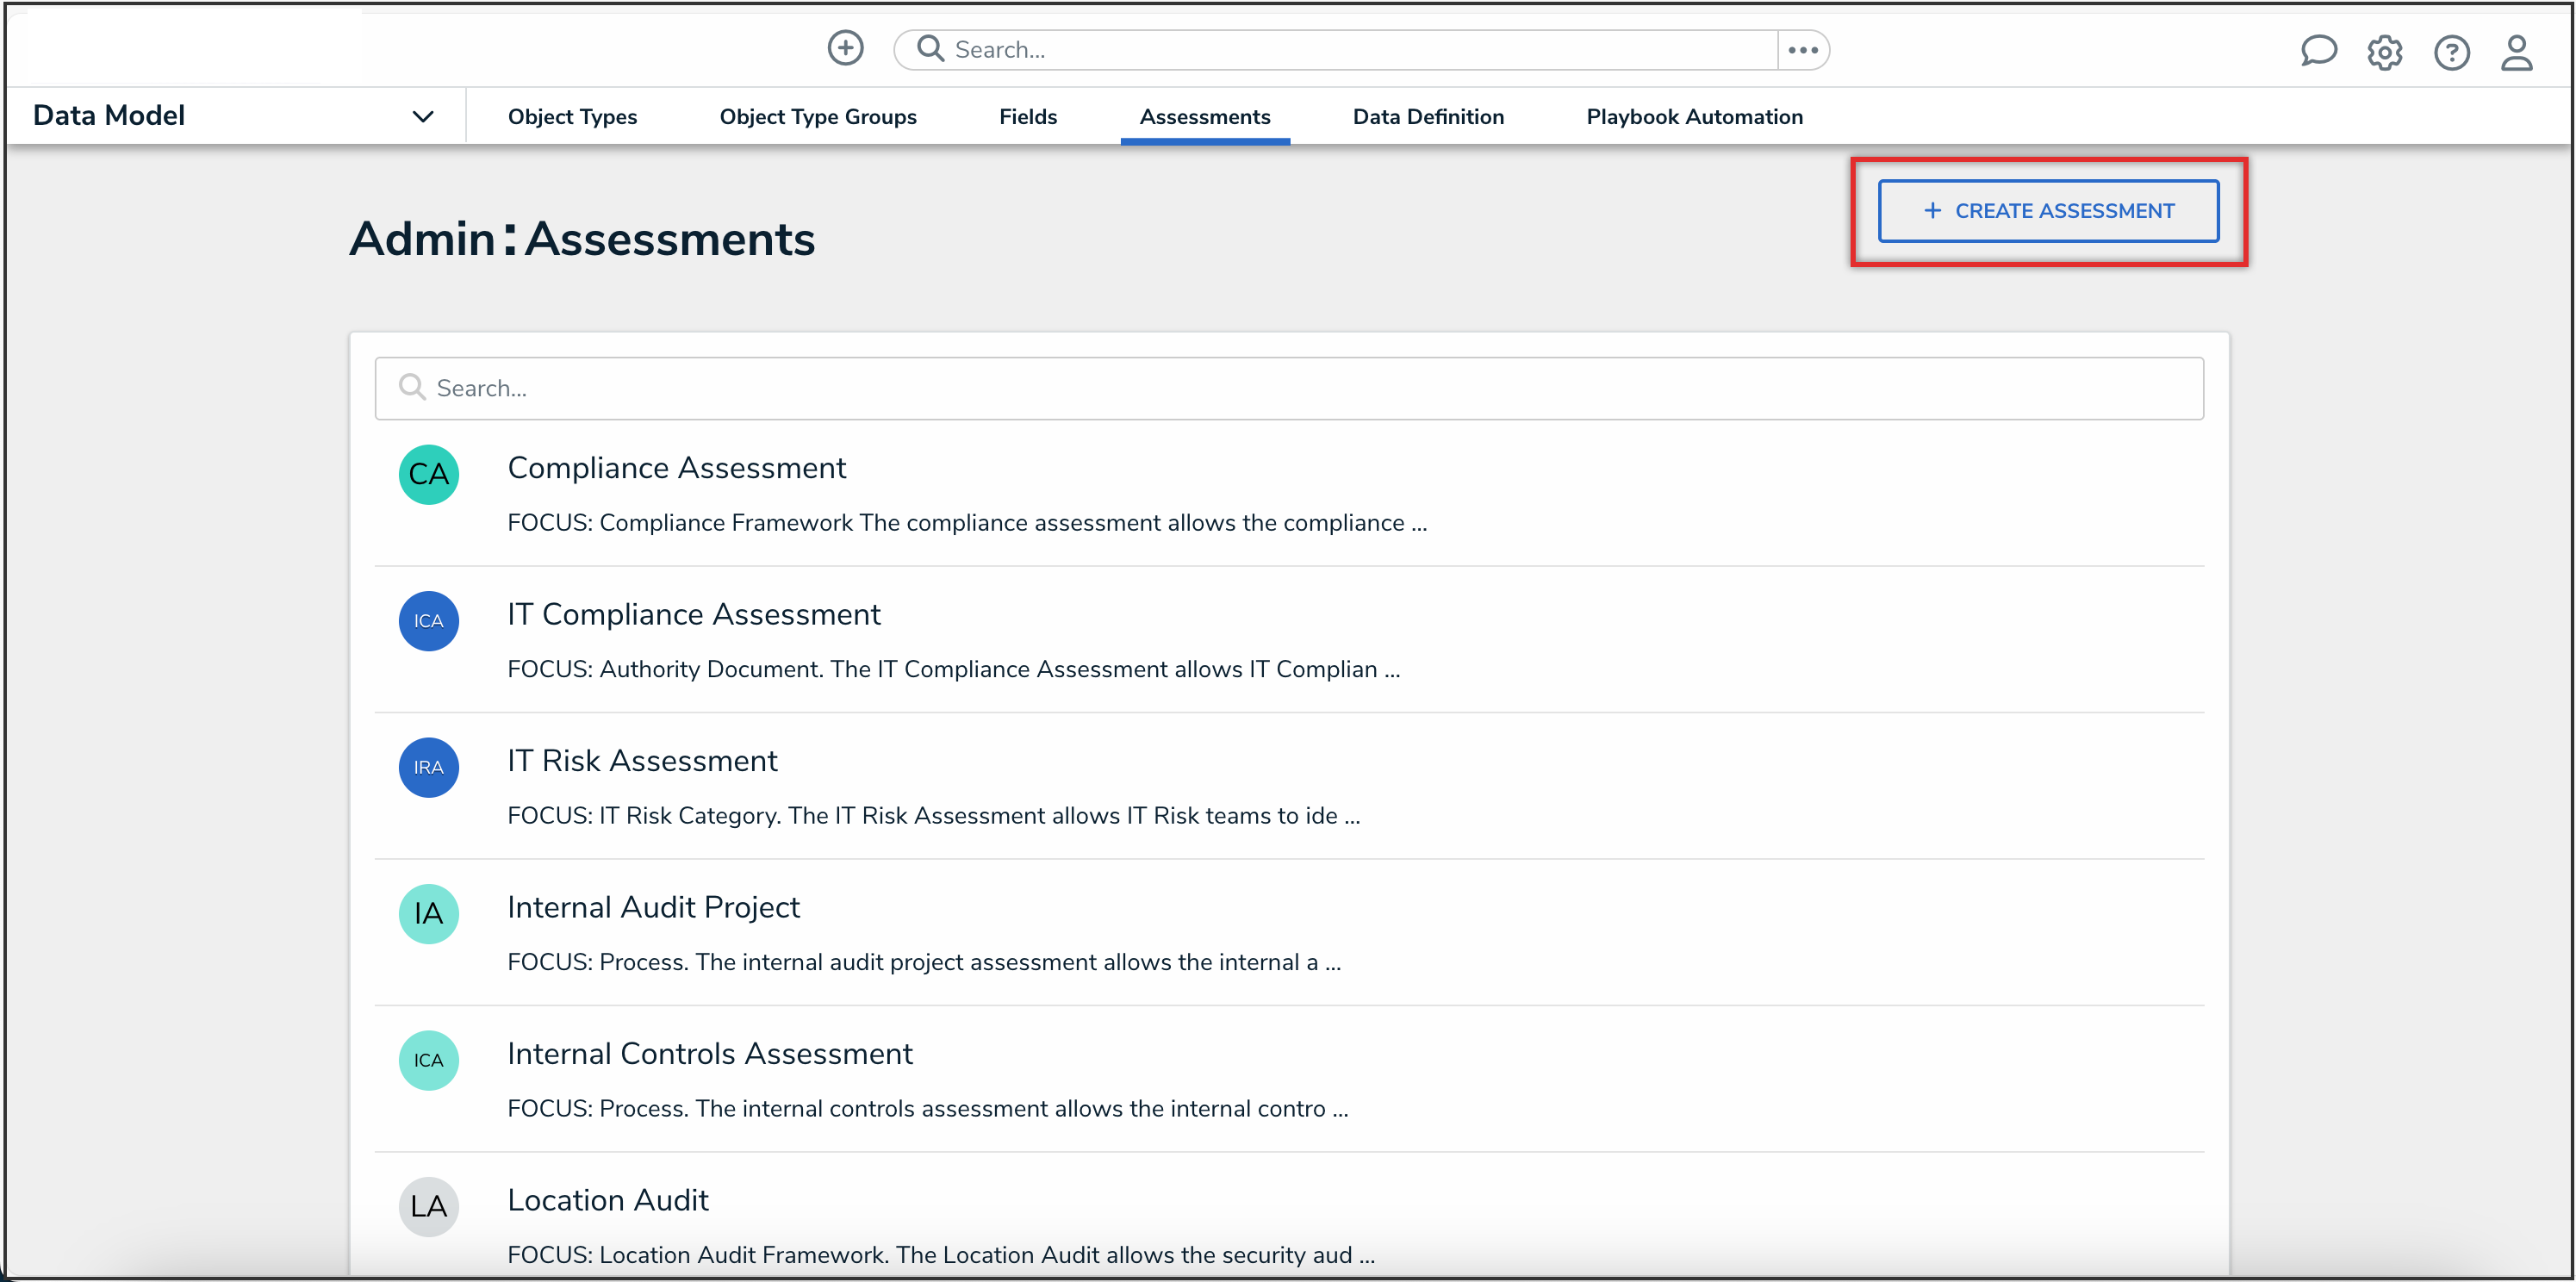Image resolution: width=2576 pixels, height=1282 pixels.
Task: Open the IT Compliance Assessment entry
Action: 693,614
